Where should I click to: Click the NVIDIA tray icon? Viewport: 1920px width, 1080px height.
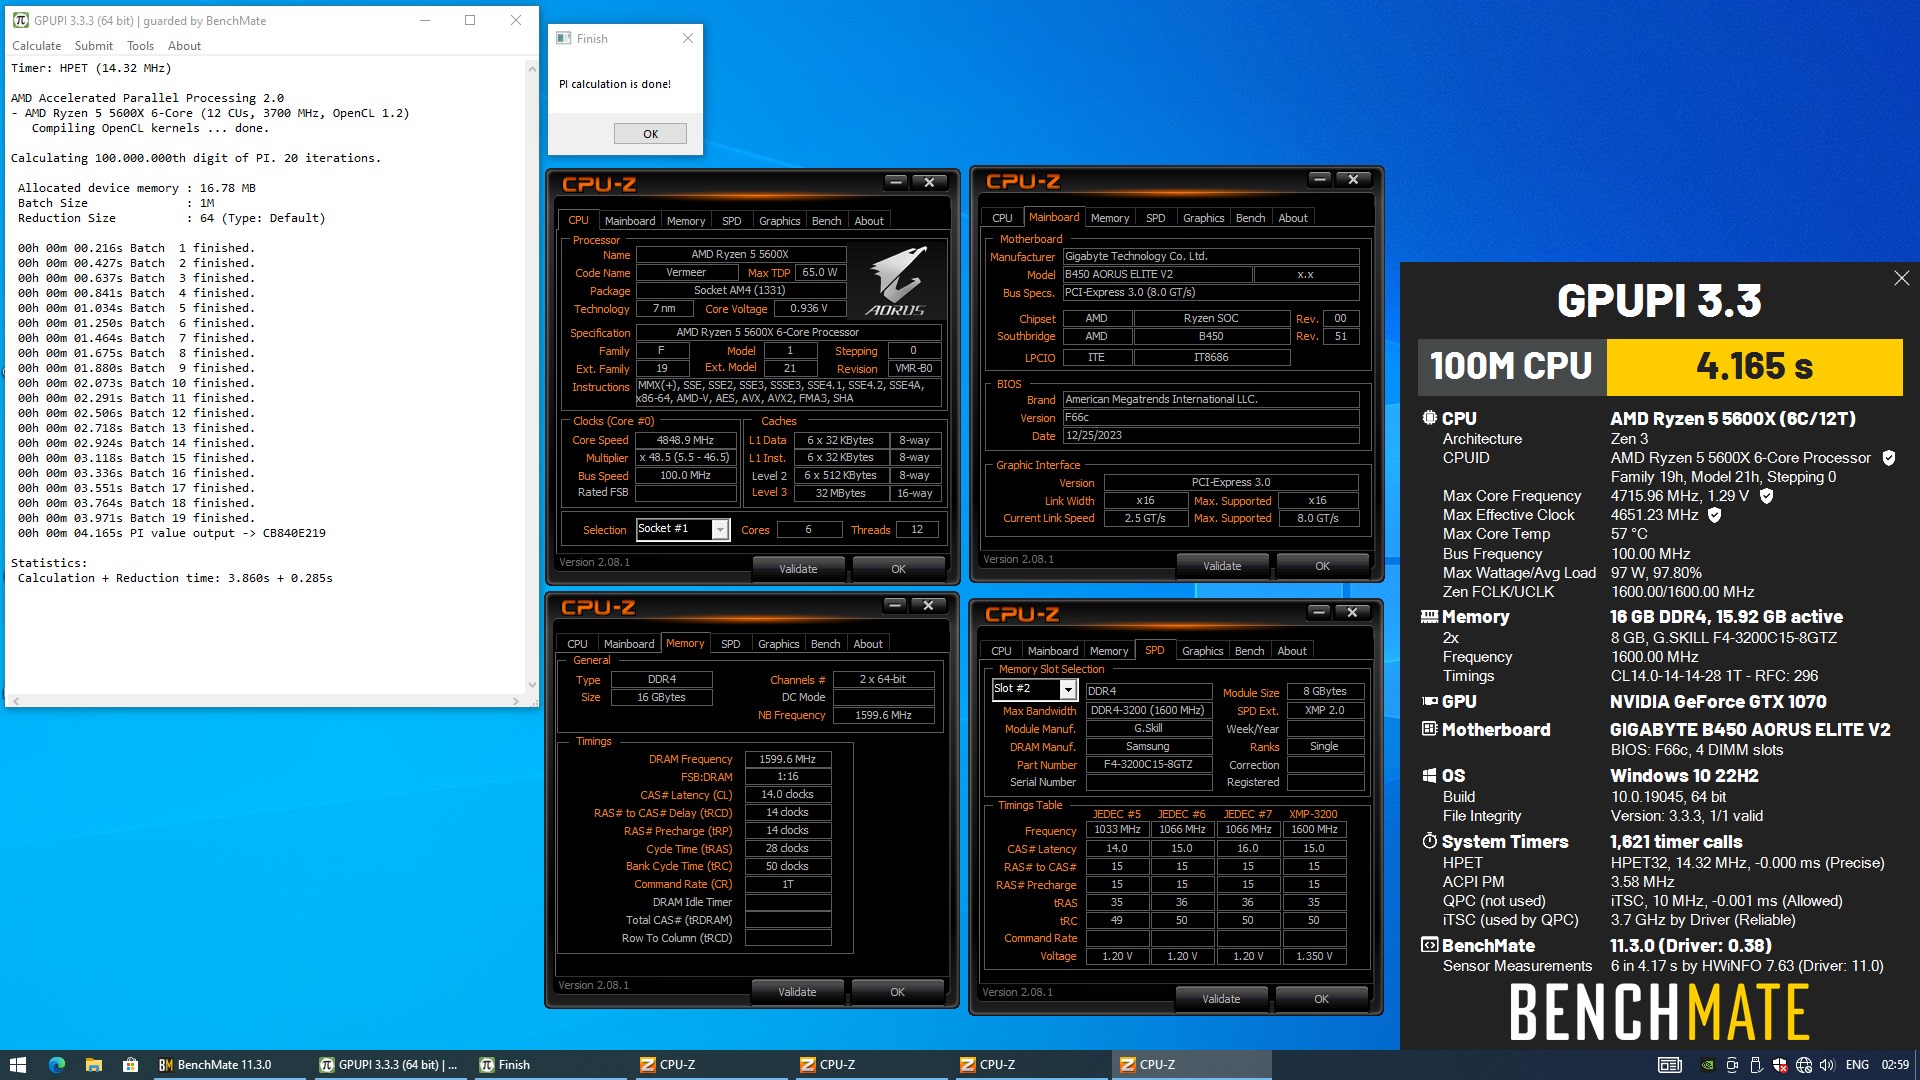tap(1708, 1065)
